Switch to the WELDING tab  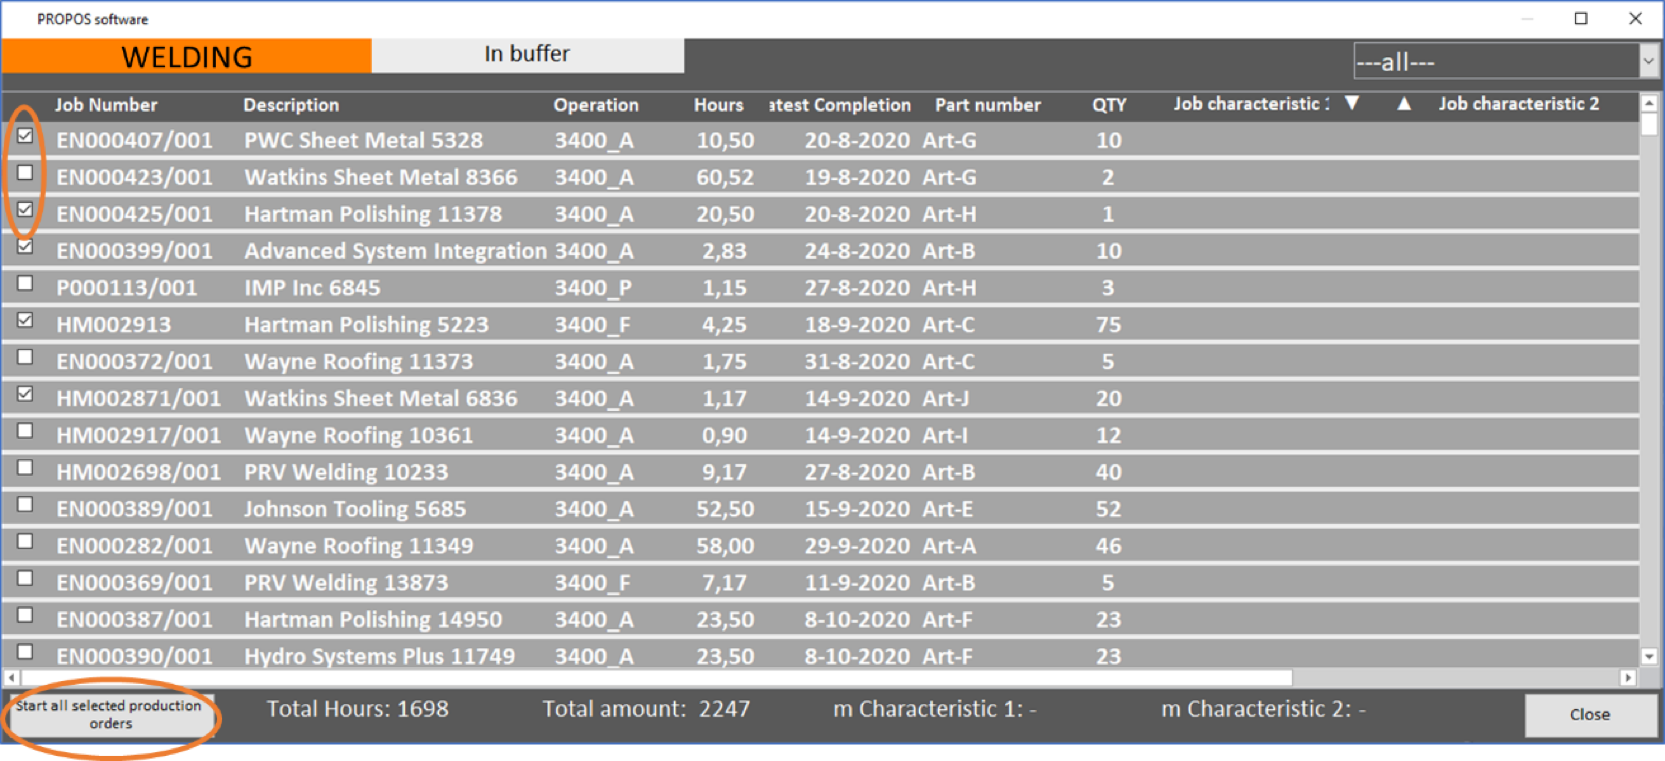point(186,56)
